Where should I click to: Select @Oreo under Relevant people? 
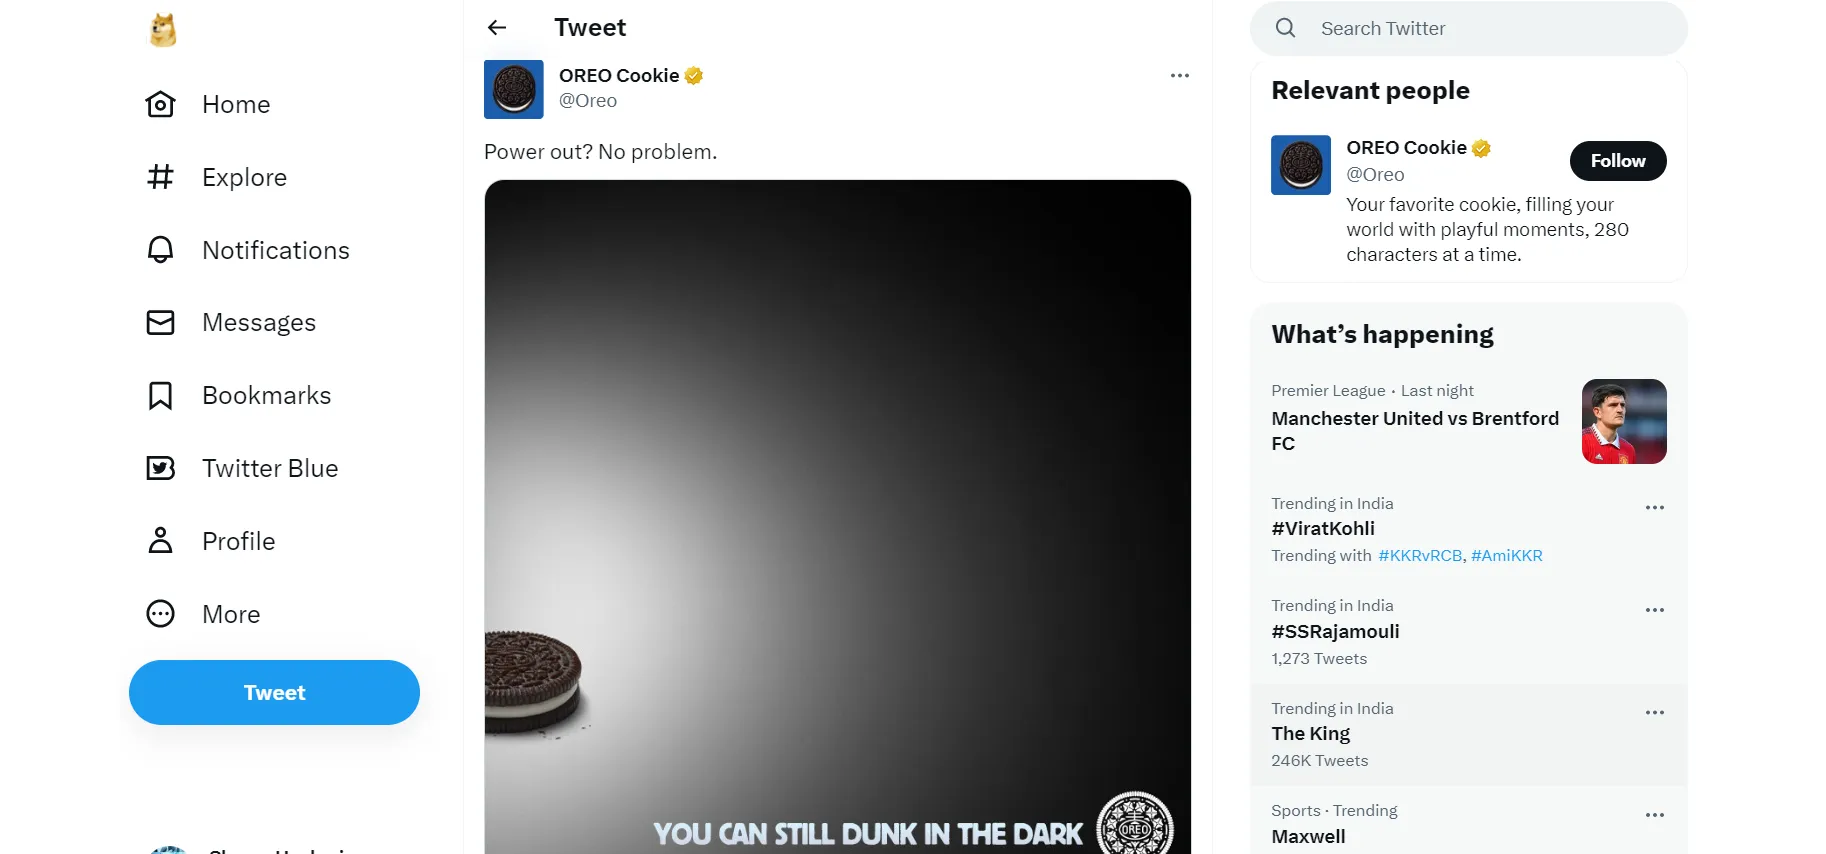tap(1375, 174)
